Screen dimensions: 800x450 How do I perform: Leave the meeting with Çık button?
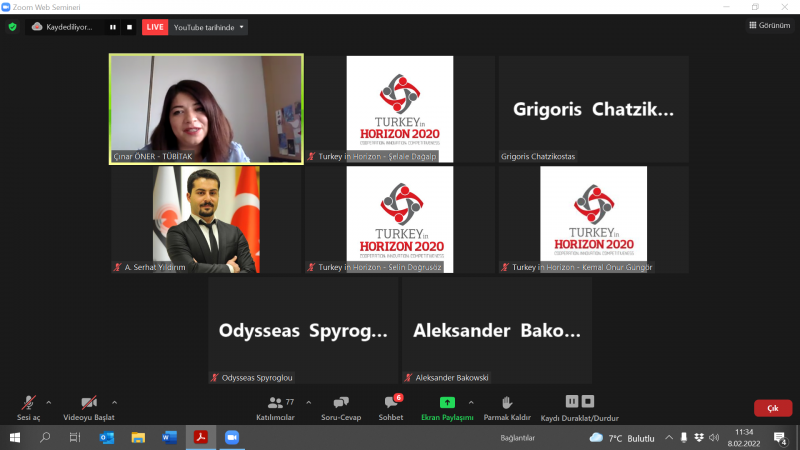click(x=773, y=408)
